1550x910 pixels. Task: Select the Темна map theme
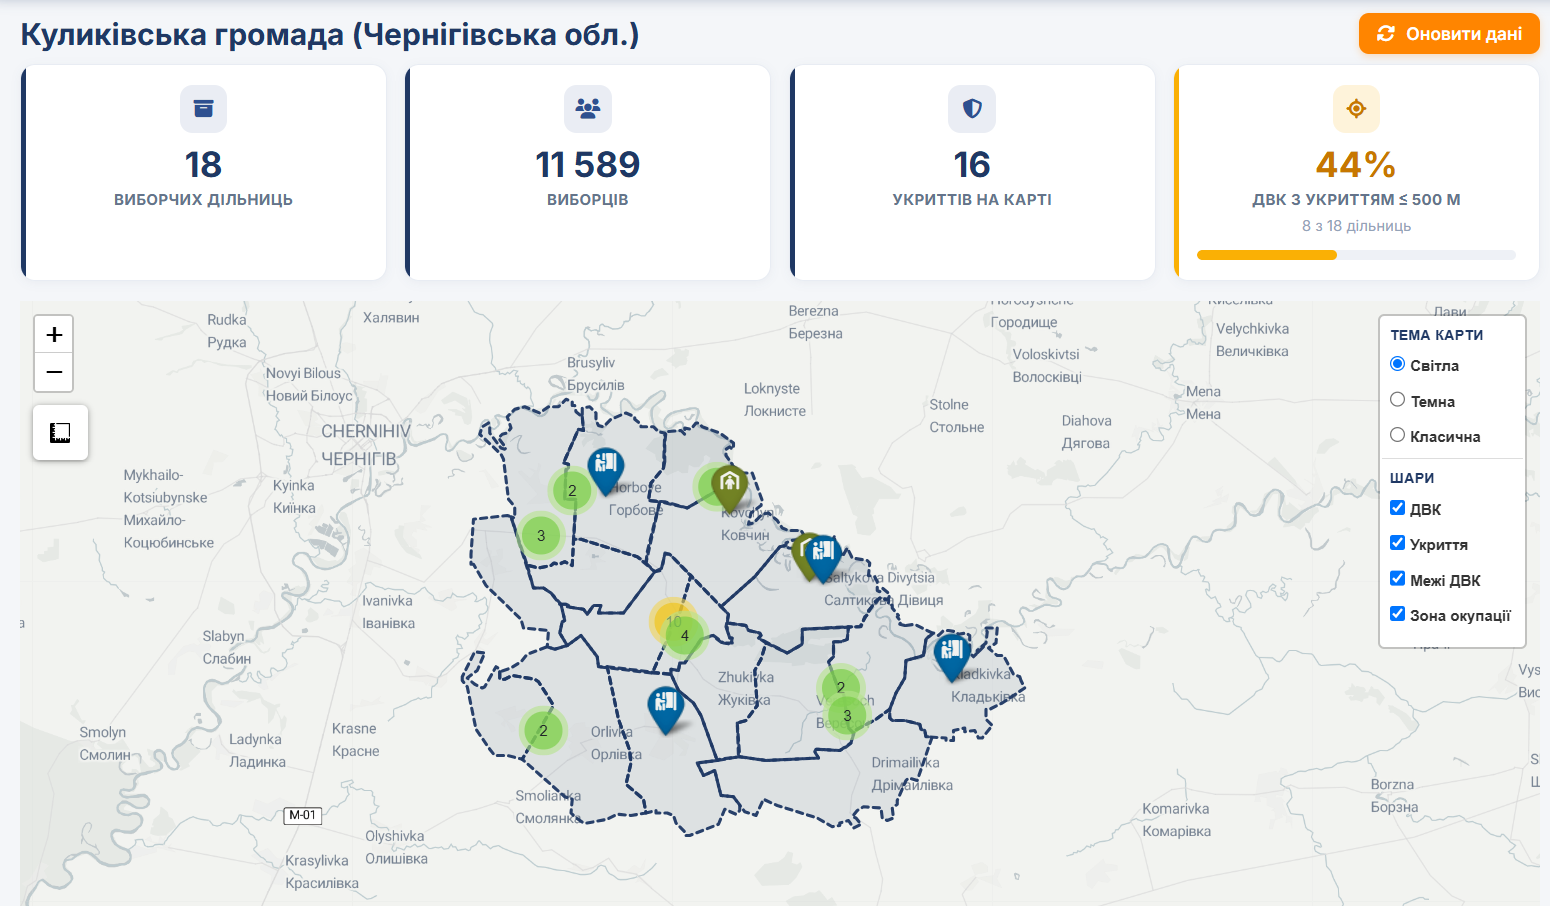(1398, 400)
